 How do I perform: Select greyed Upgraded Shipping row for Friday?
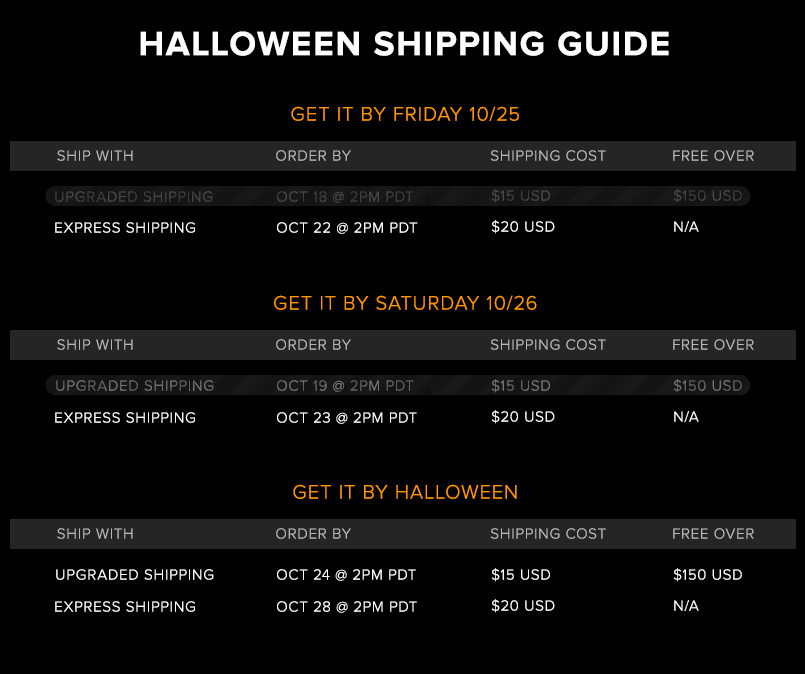pos(398,196)
